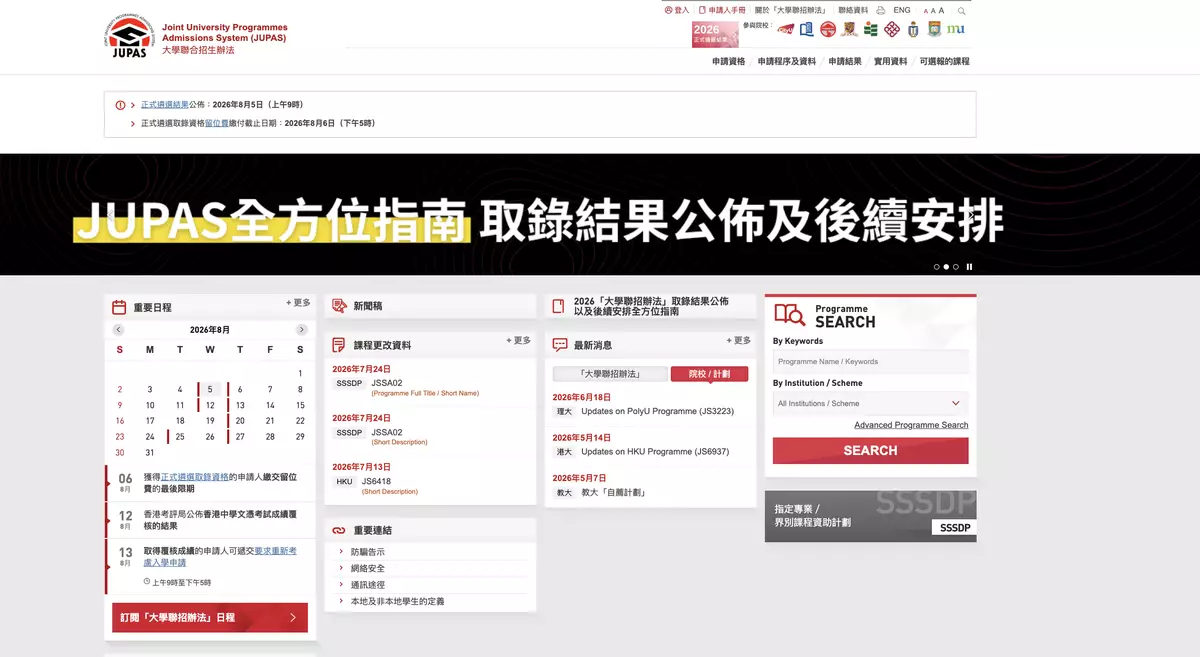Expand the All Institutions / Scheme dropdown
The height and width of the screenshot is (657, 1200).
870,403
